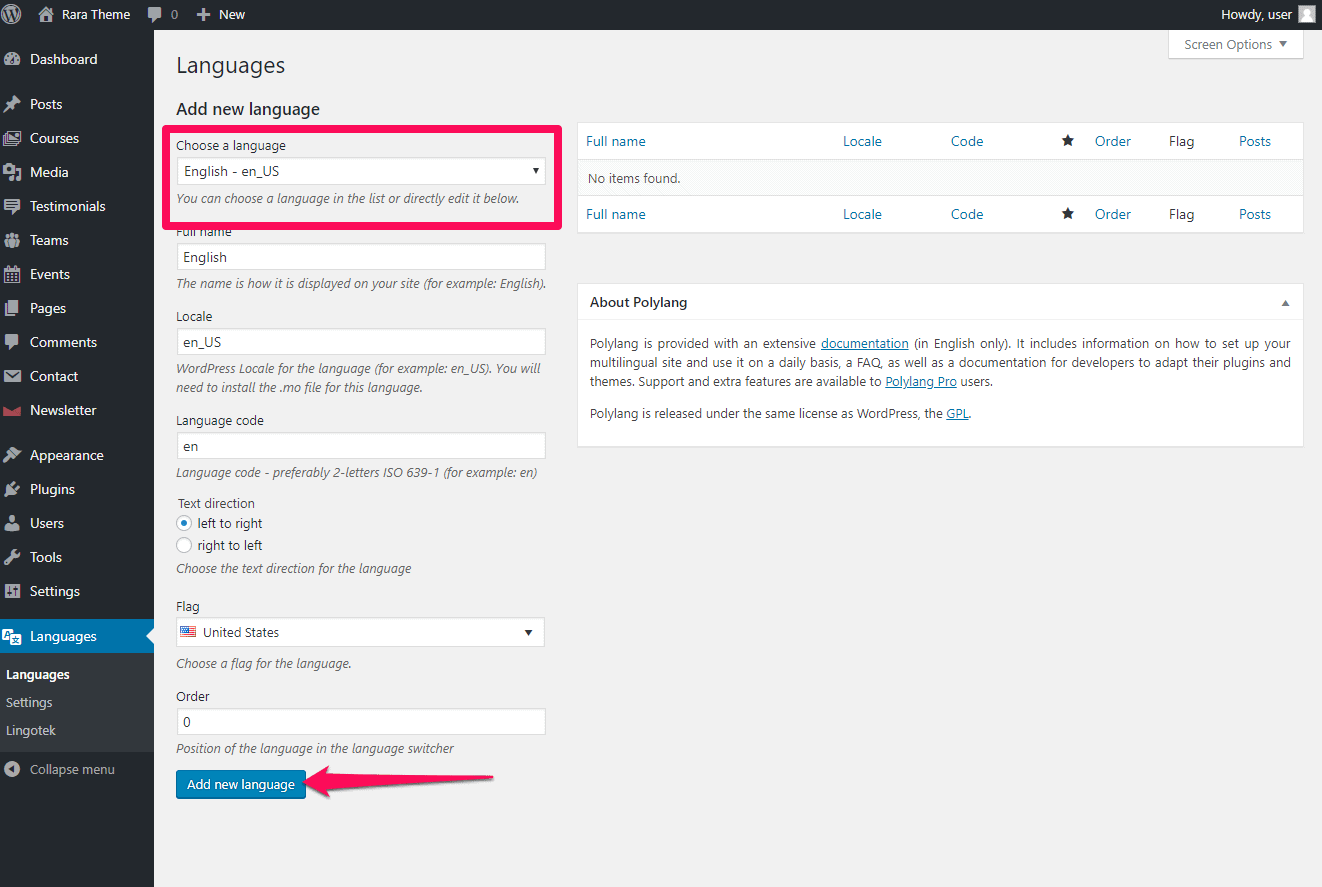Viewport: 1322px width, 887px height.
Task: Click the Media icon in sidebar
Action: tap(12, 172)
